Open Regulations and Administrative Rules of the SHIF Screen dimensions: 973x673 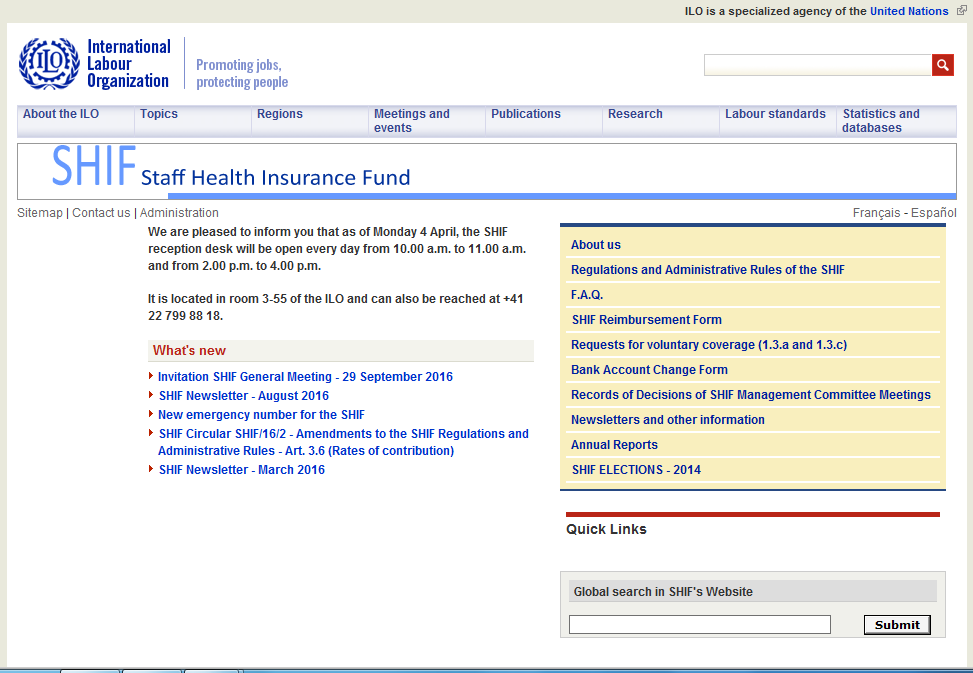(707, 270)
